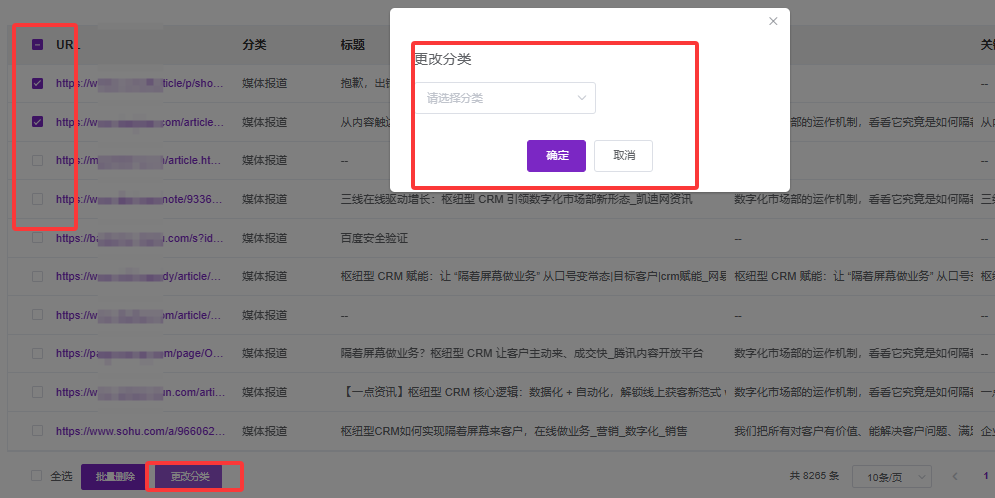Click the chevron arrow in category select
The width and height of the screenshot is (995, 498).
click(x=581, y=98)
